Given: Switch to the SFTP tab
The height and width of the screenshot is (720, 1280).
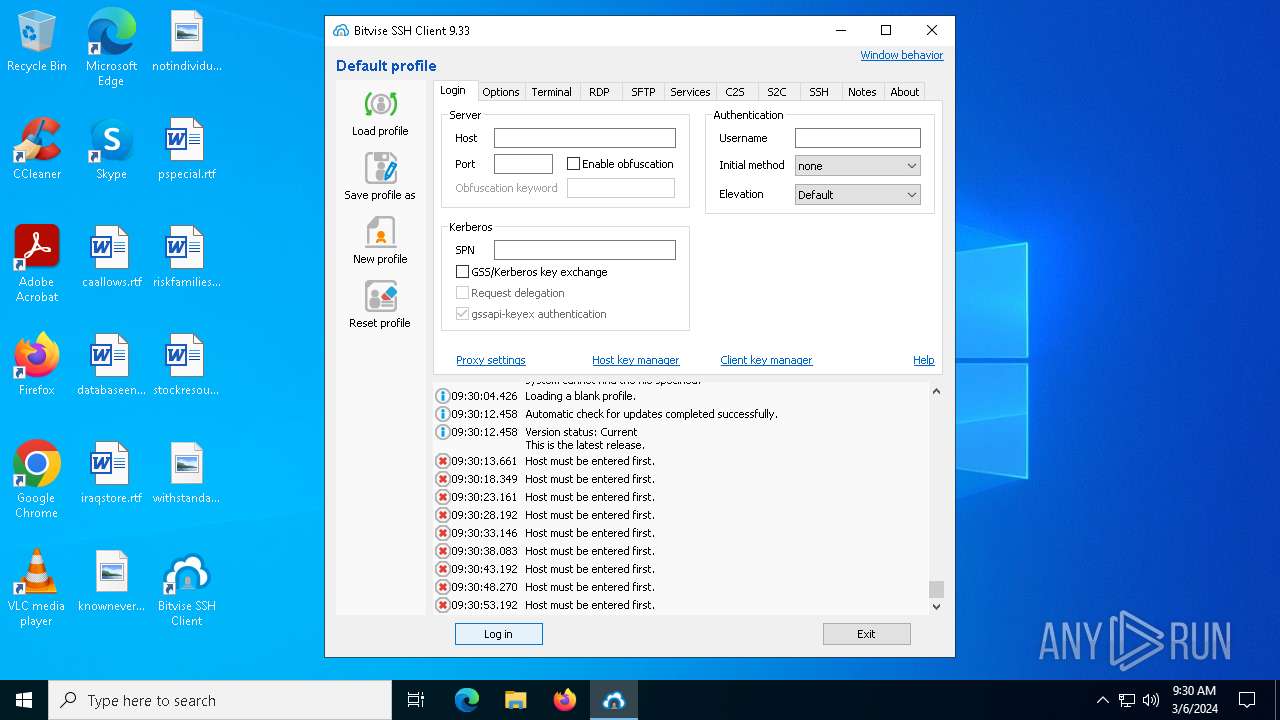Looking at the screenshot, I should [x=643, y=92].
